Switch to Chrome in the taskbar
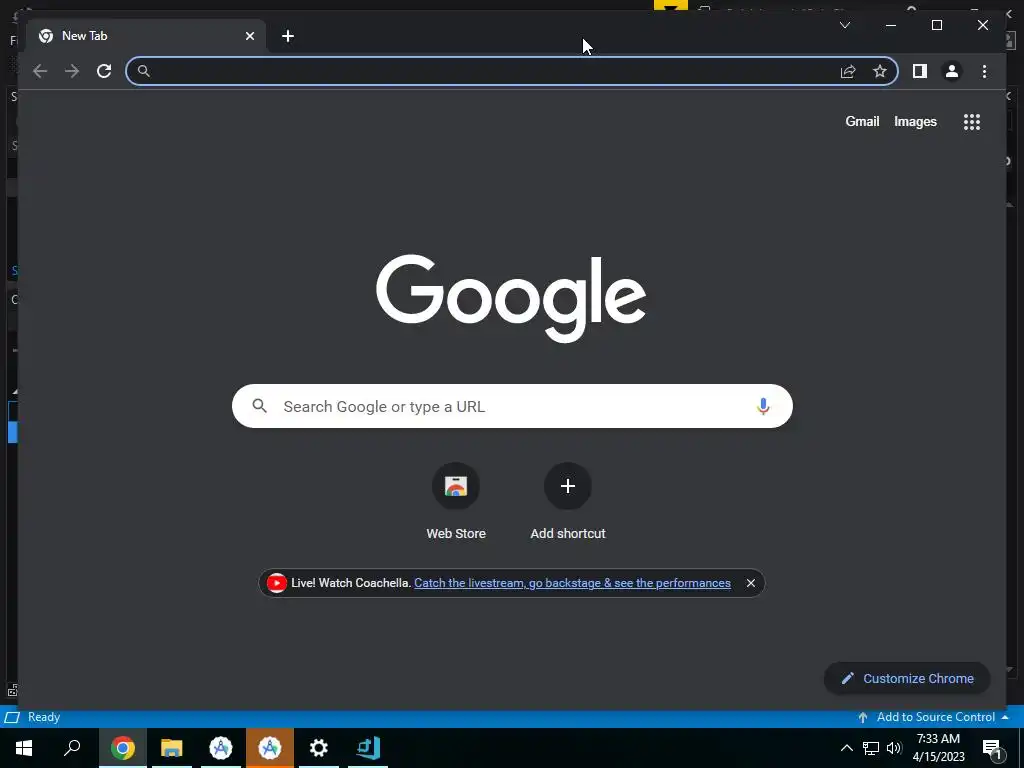This screenshot has height=768, width=1024. coord(123,748)
